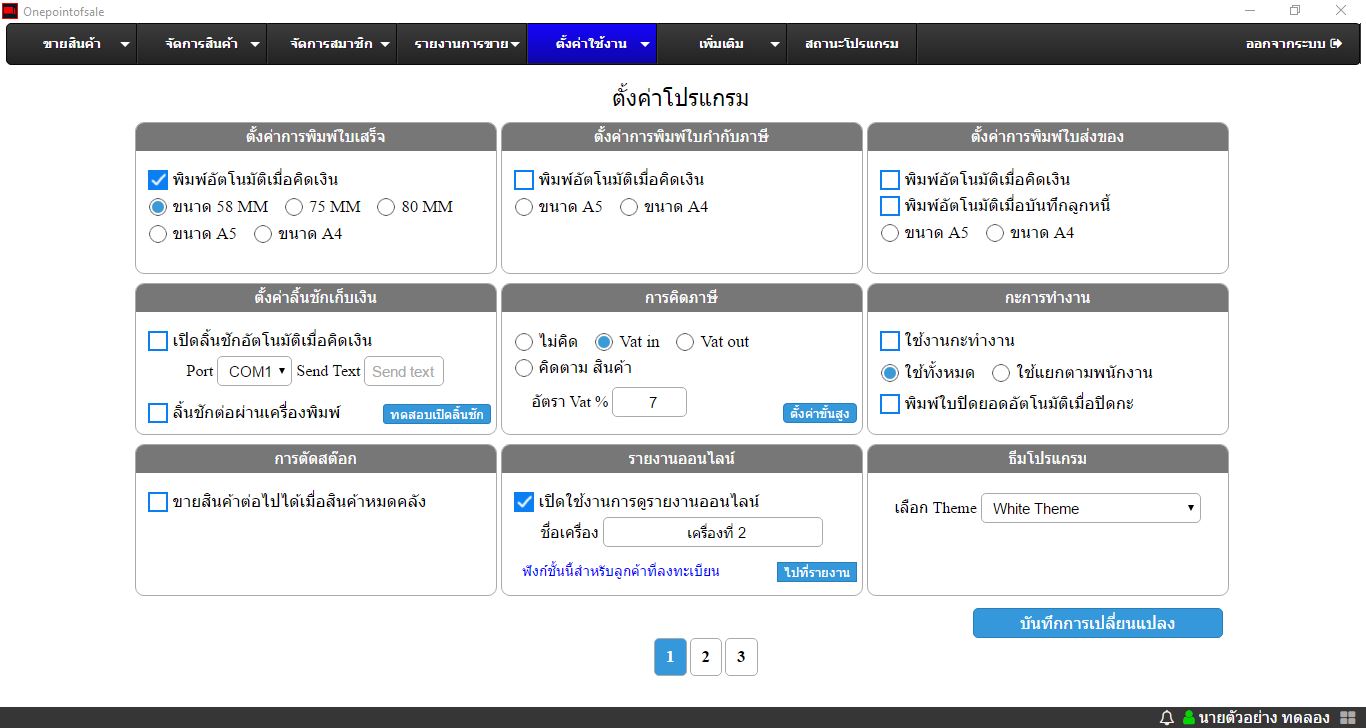The image size is (1366, 728).
Task: Click the ตั้งค่าขั้นสูง button
Action: (x=820, y=413)
